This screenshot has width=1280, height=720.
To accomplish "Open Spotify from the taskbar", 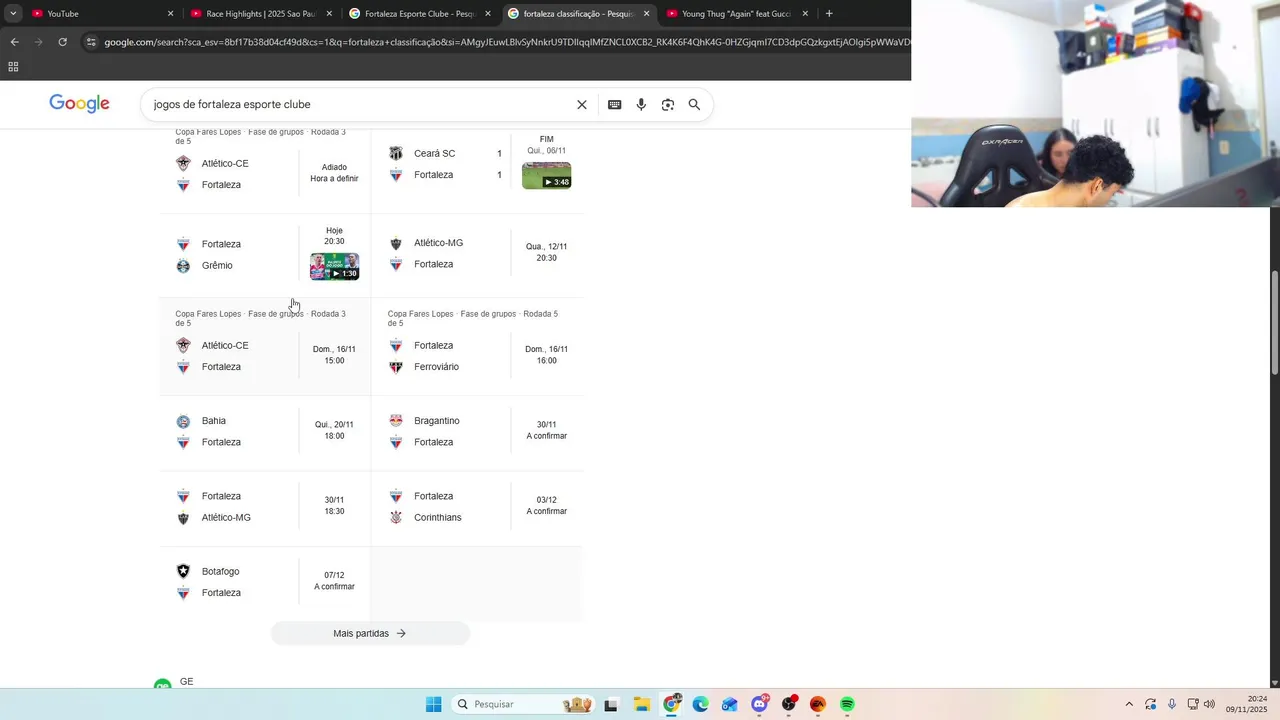I will (x=847, y=705).
